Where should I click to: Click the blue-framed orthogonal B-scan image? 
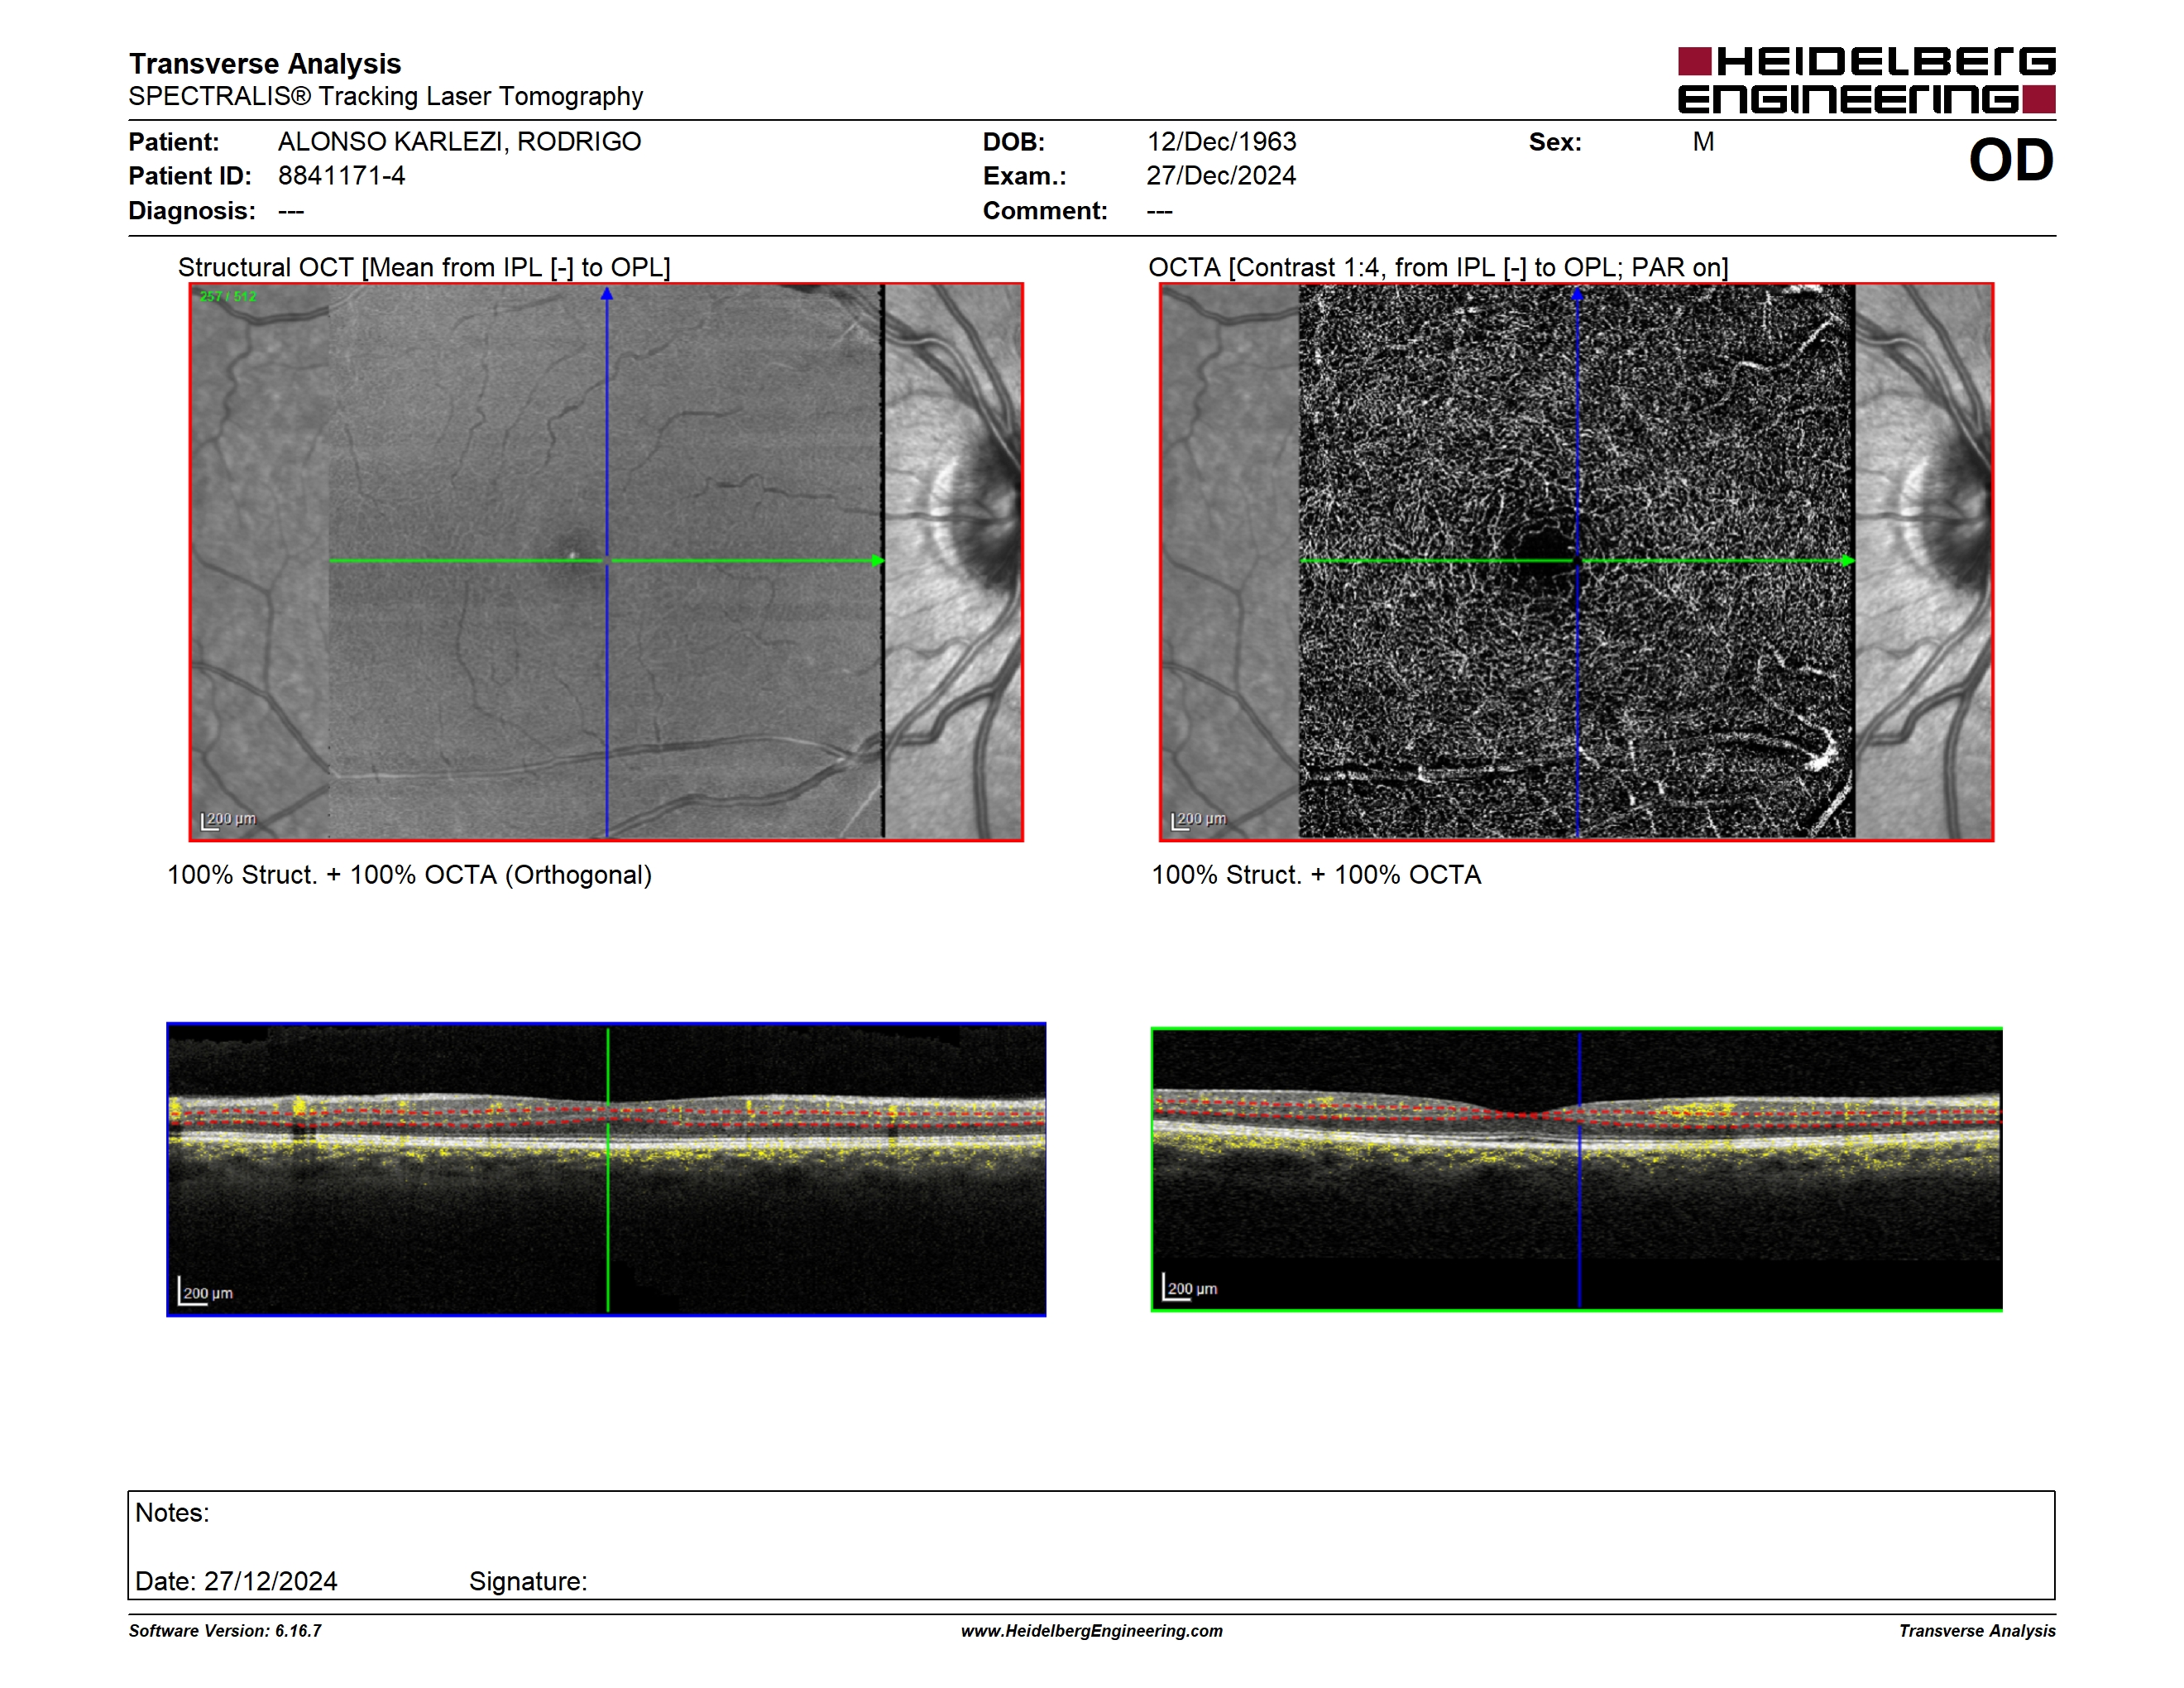pos(606,1169)
